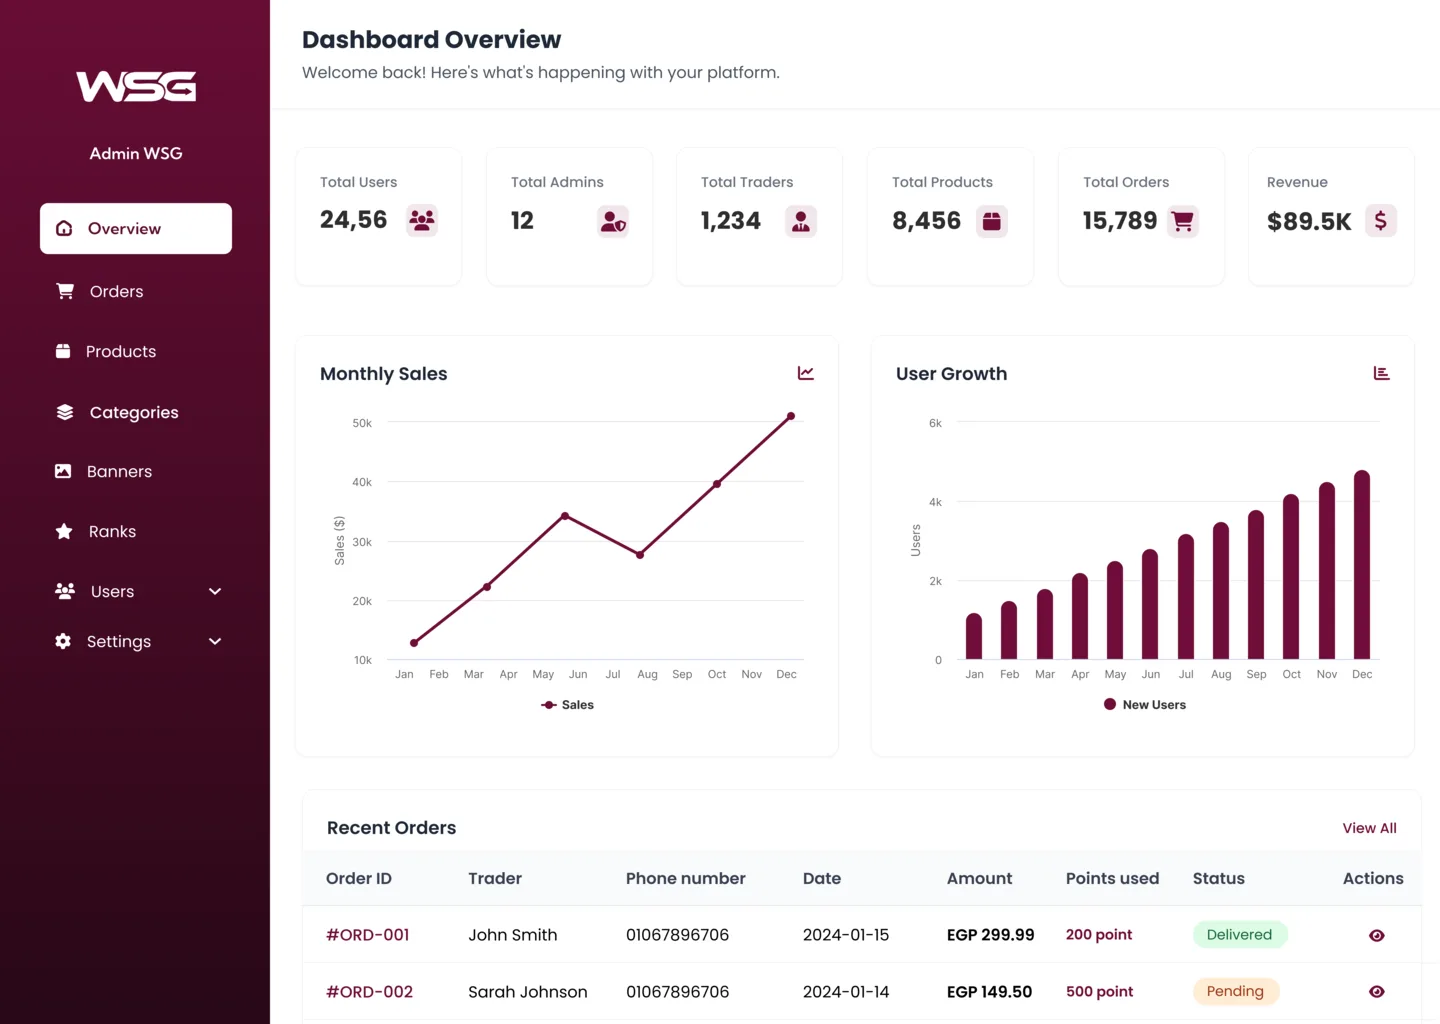Viewport: 1440px width, 1024px height.
Task: Click the trader name Sarah Johnson
Action: point(528,992)
